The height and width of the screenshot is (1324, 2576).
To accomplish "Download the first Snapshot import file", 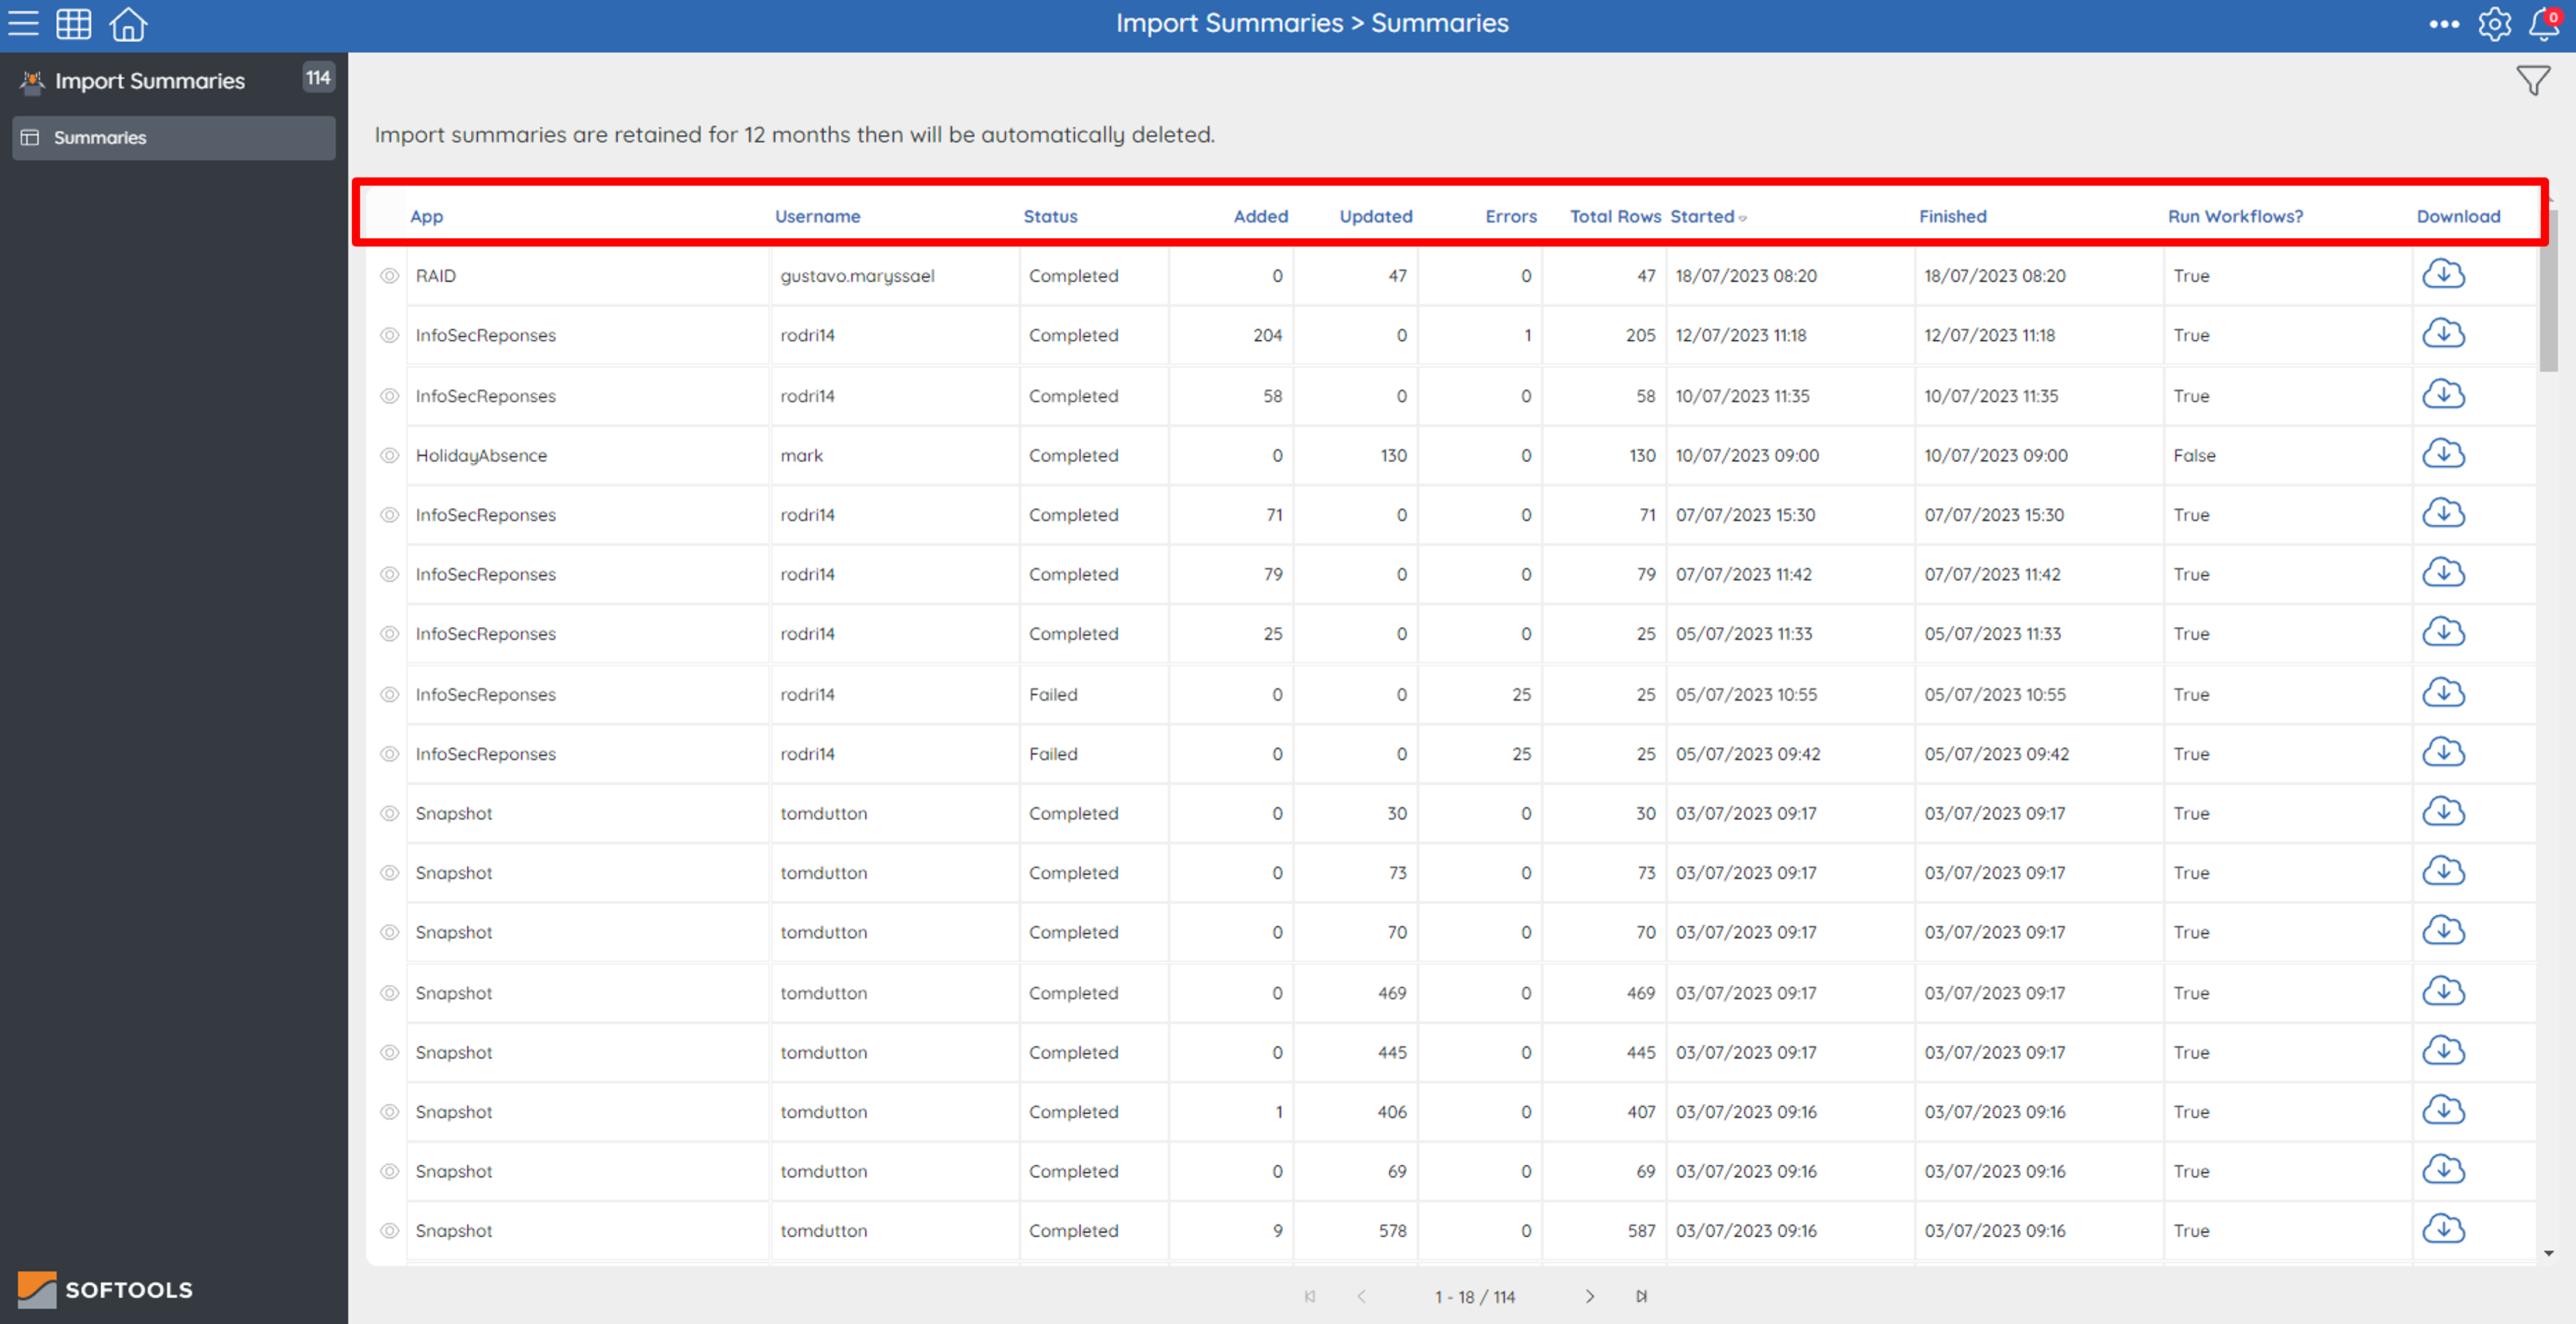I will click(x=2444, y=811).
